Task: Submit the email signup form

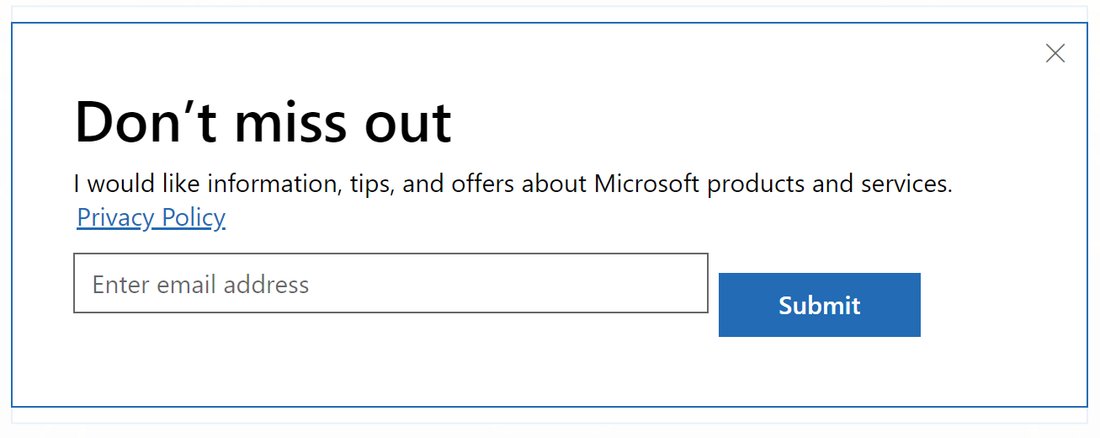Action: point(819,305)
